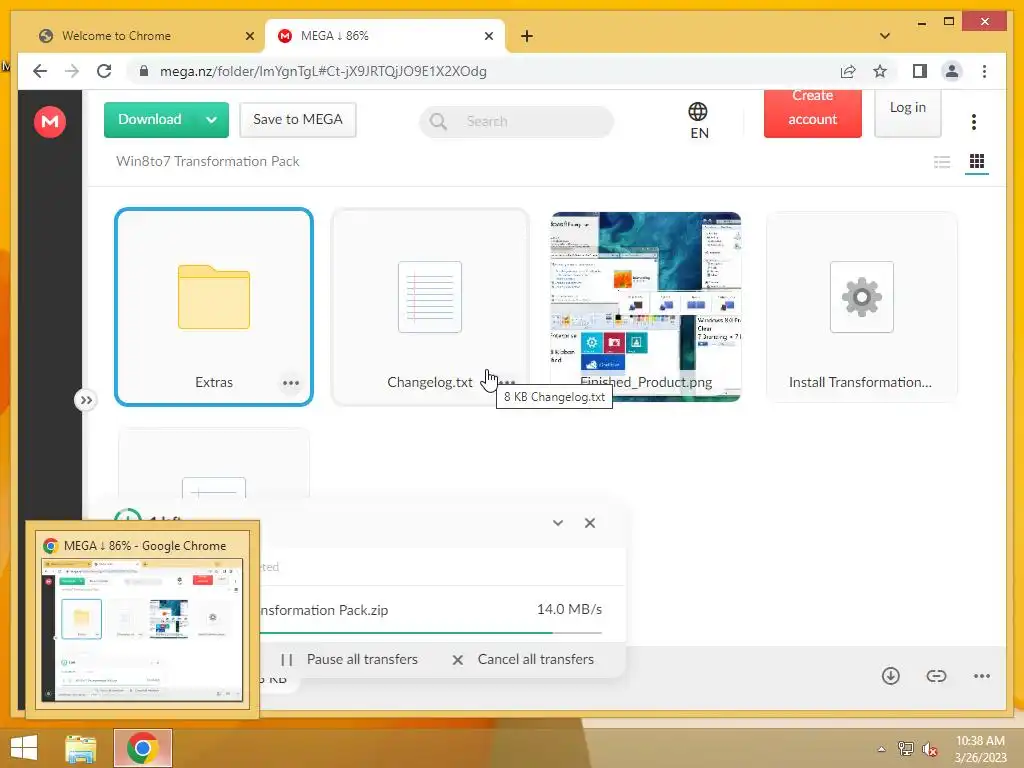Switch to the Welcome to Chrome tab
This screenshot has height=768, width=1024.
pos(144,36)
